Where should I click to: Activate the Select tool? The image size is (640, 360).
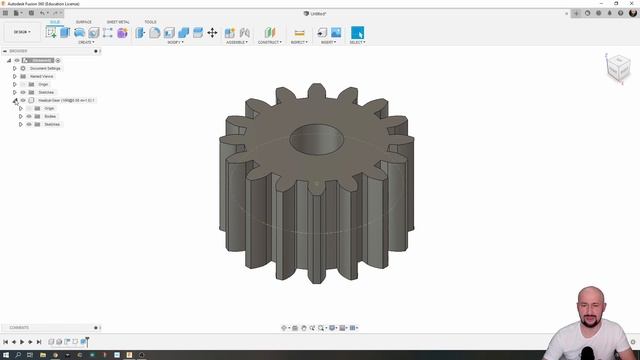tap(357, 33)
